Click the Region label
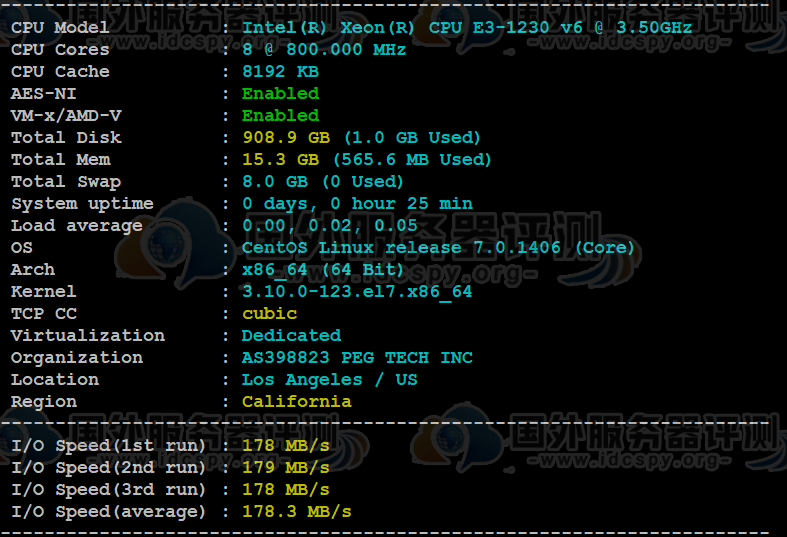Image resolution: width=787 pixels, height=537 pixels. coord(44,402)
